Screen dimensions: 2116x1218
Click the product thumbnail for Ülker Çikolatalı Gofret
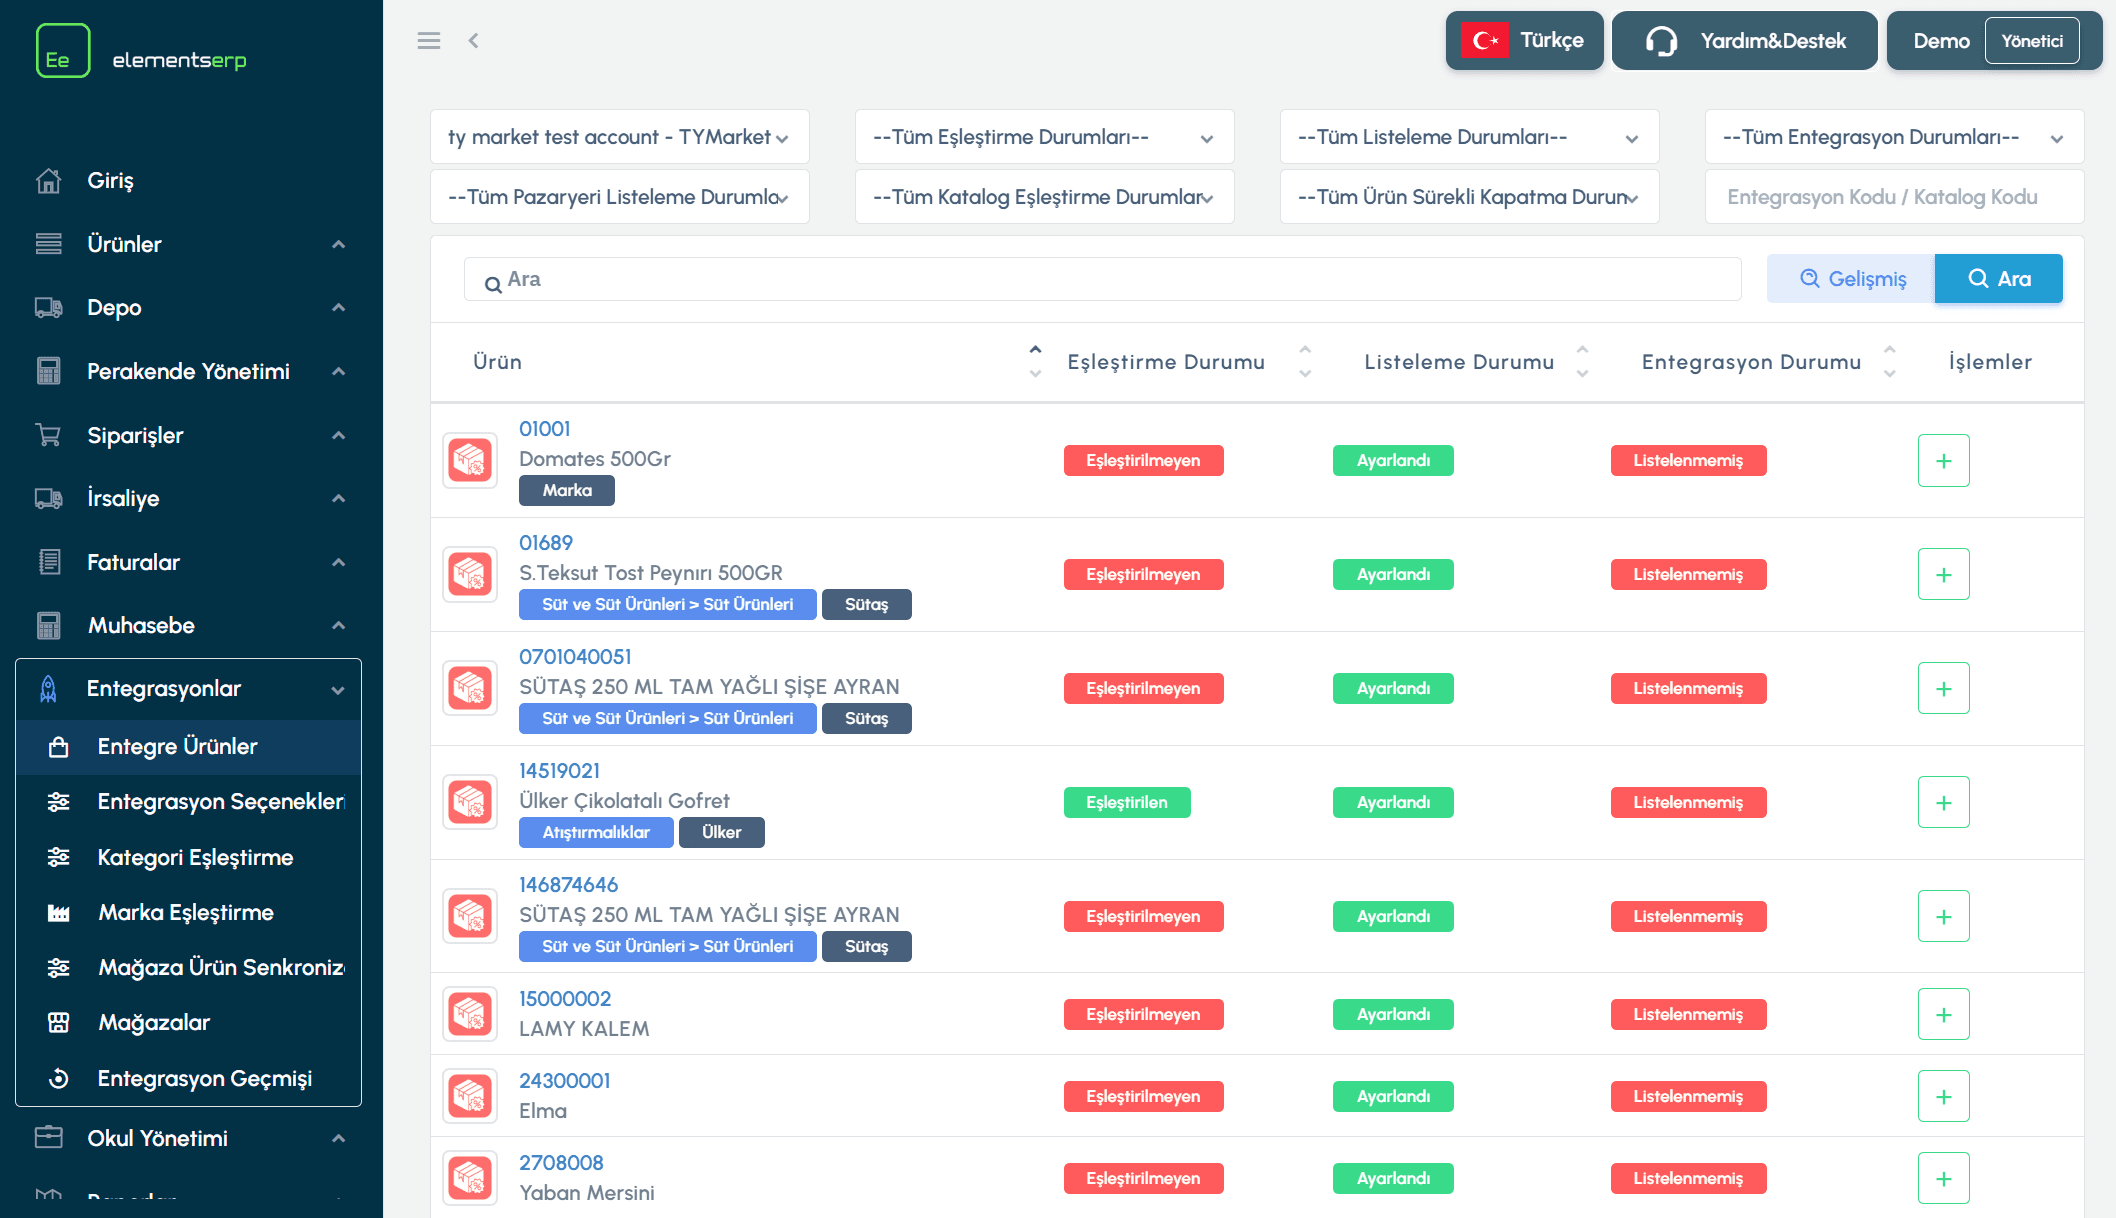[x=470, y=802]
